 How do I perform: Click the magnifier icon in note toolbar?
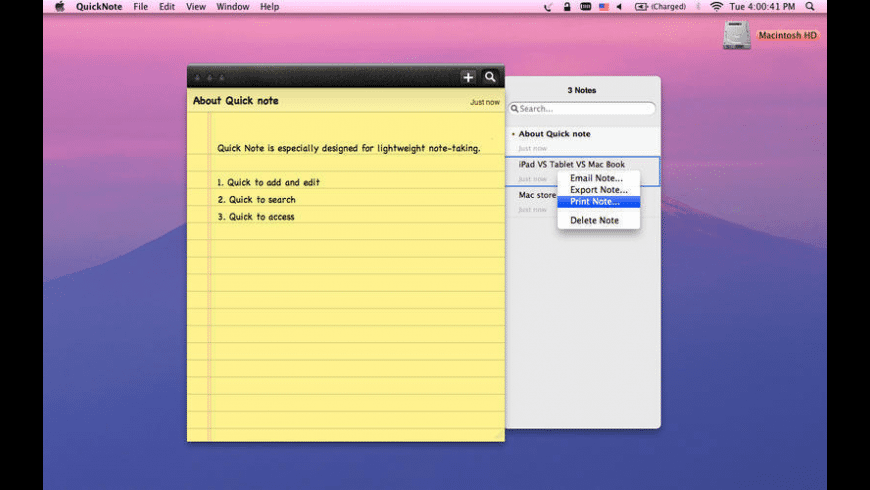point(490,77)
